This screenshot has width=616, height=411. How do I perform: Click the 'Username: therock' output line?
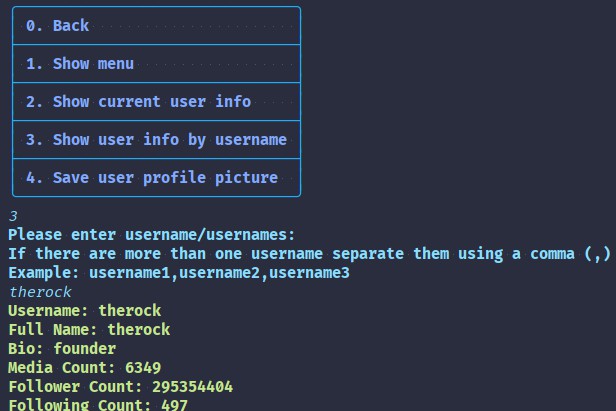[x=85, y=310]
